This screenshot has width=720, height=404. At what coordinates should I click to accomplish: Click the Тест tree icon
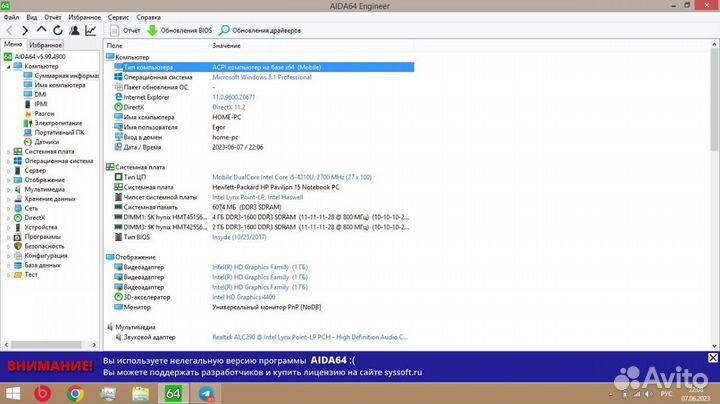coord(18,275)
